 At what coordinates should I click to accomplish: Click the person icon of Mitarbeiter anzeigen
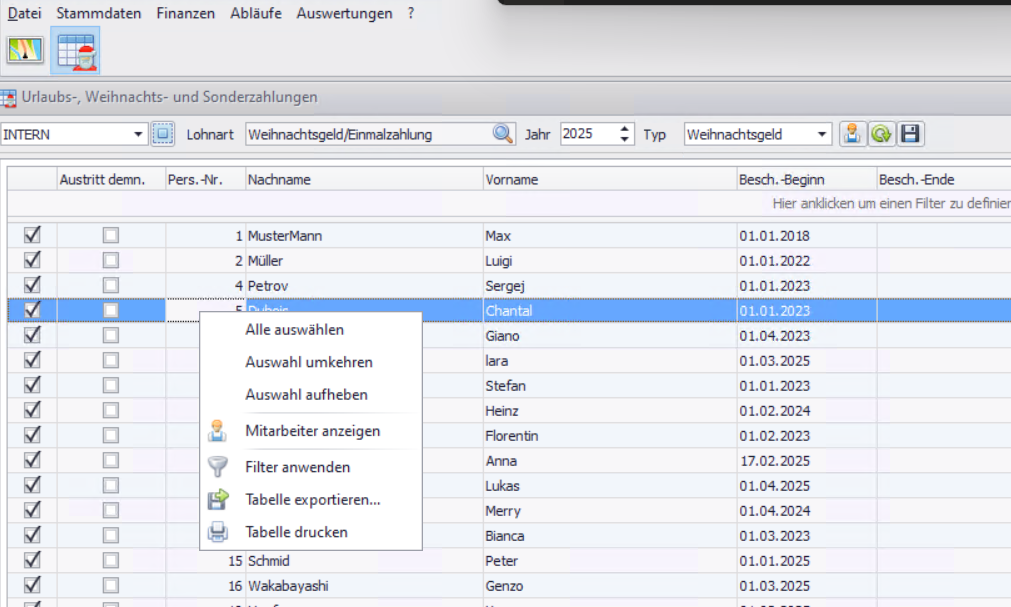pos(217,431)
